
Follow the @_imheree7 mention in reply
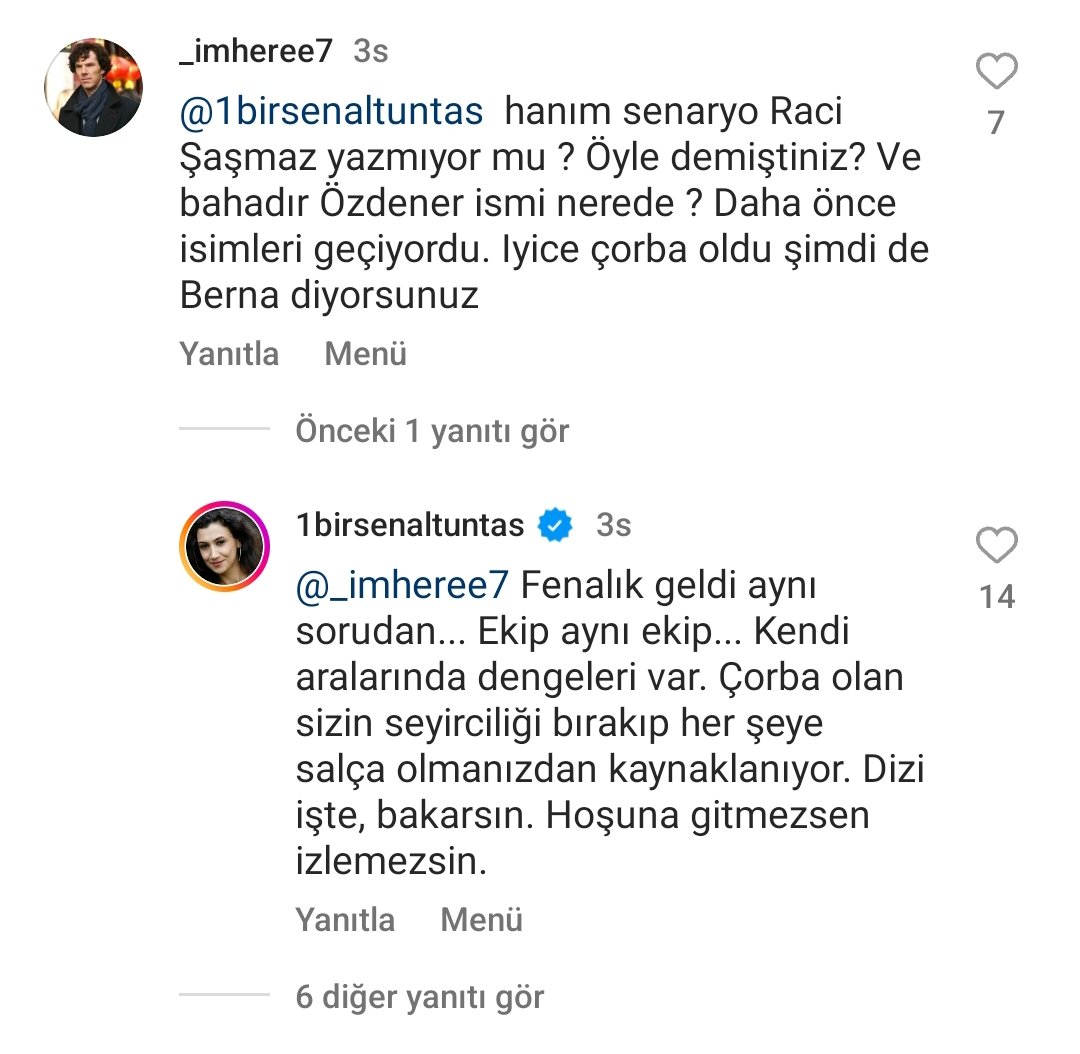pos(402,586)
